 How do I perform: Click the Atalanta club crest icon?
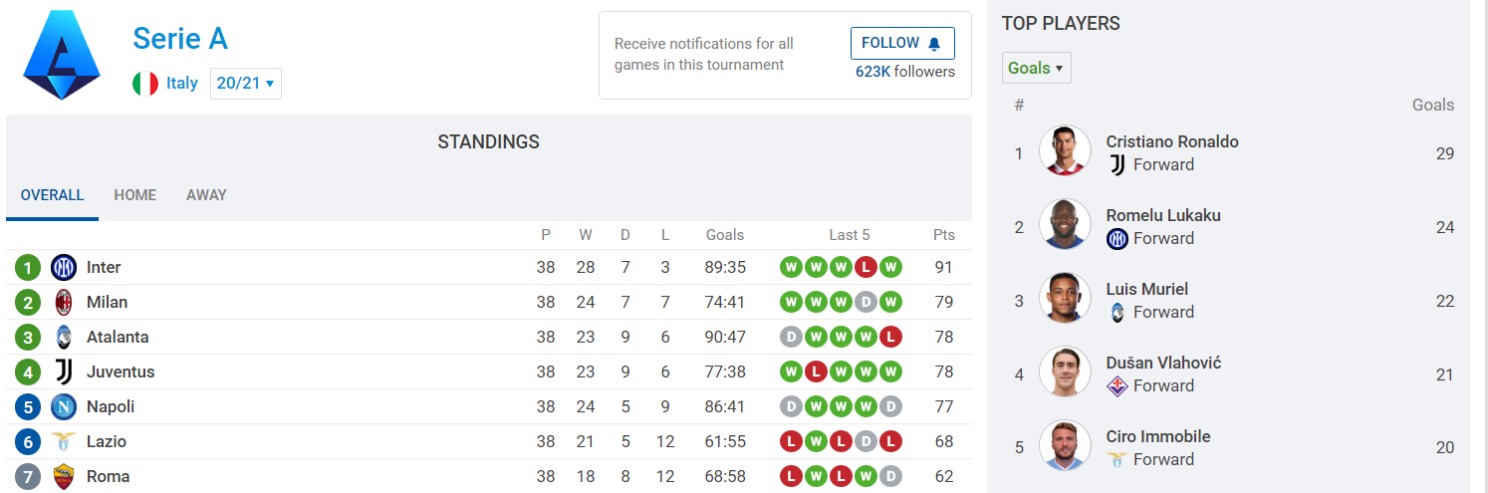coord(64,337)
